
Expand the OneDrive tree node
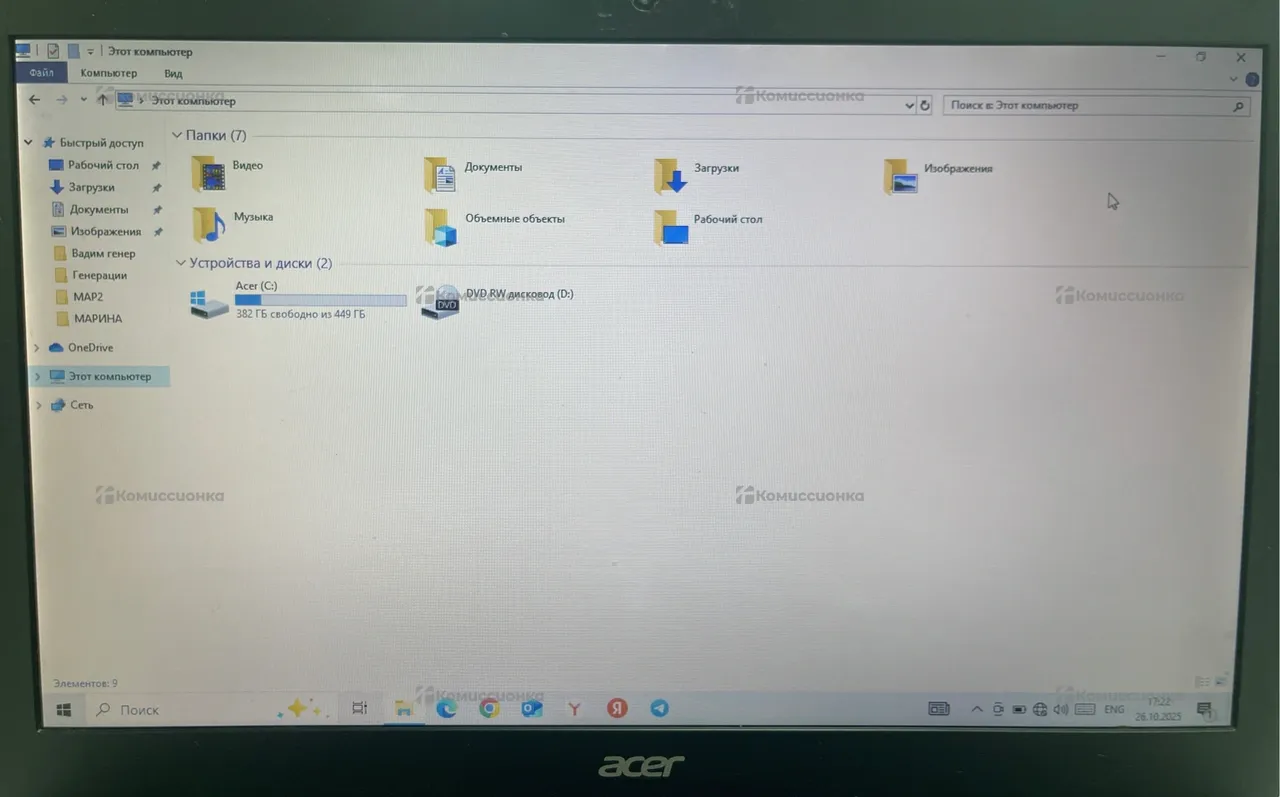tap(37, 348)
